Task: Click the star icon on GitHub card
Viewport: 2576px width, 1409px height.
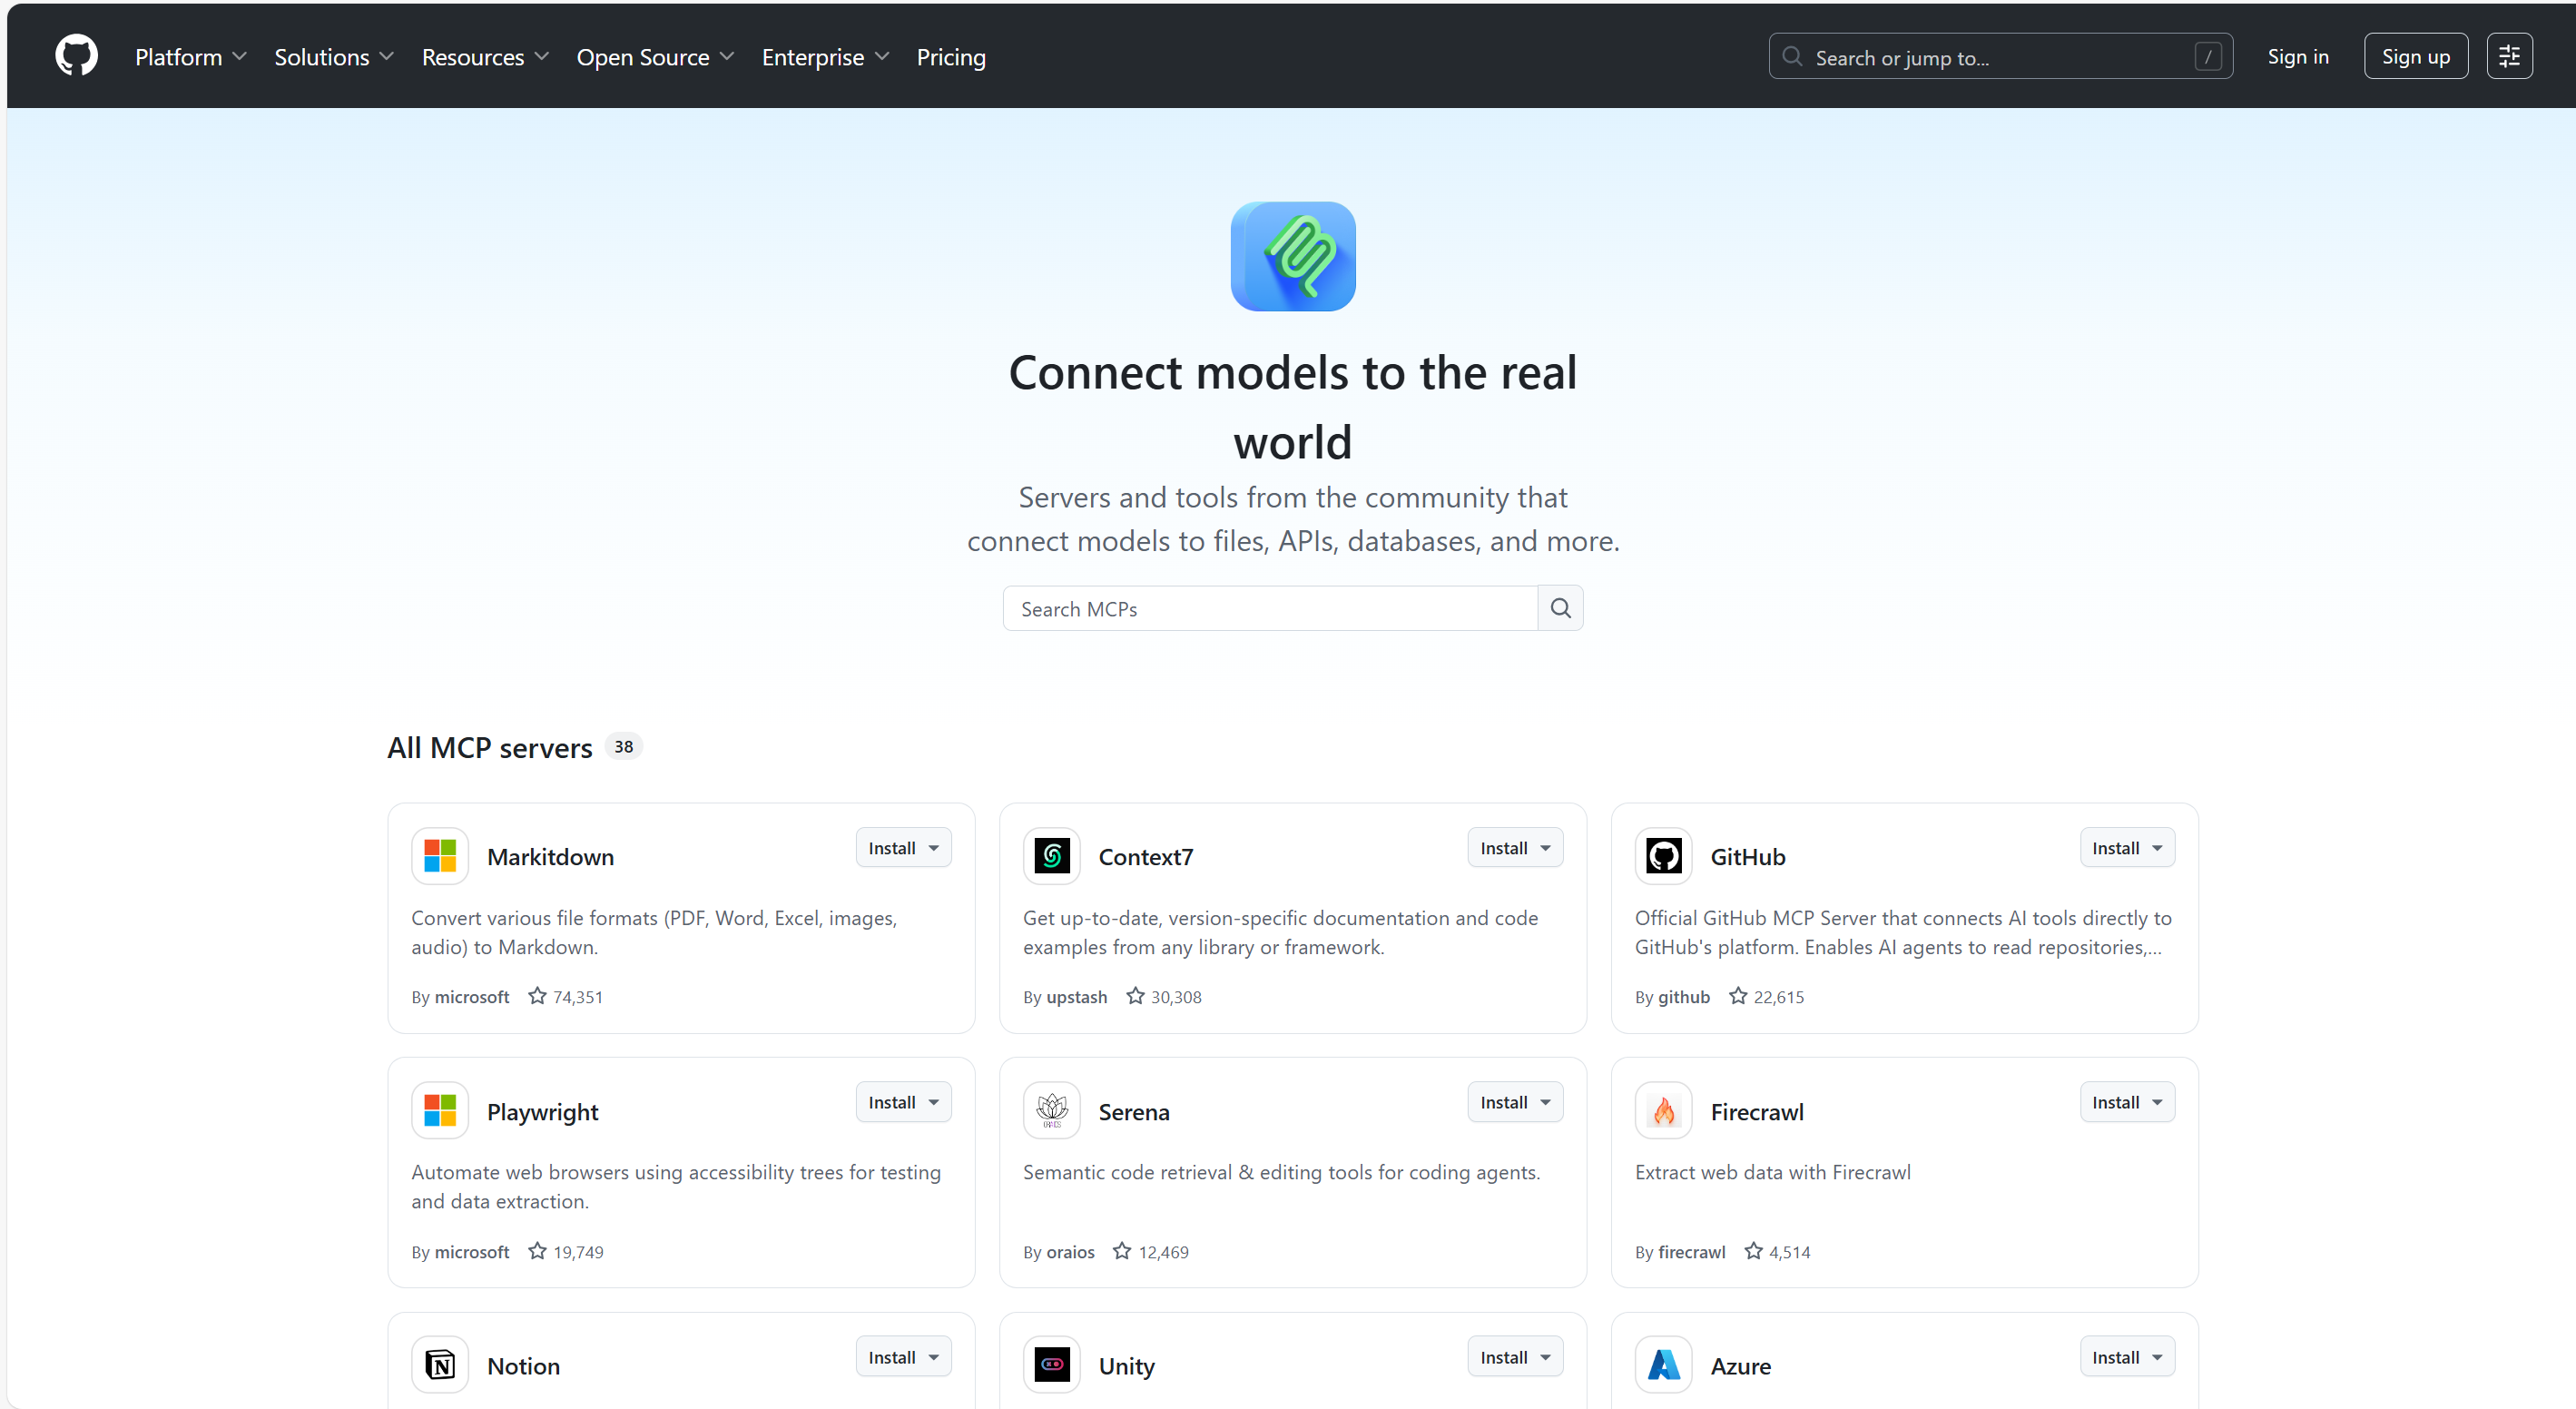Action: pyautogui.click(x=1738, y=996)
